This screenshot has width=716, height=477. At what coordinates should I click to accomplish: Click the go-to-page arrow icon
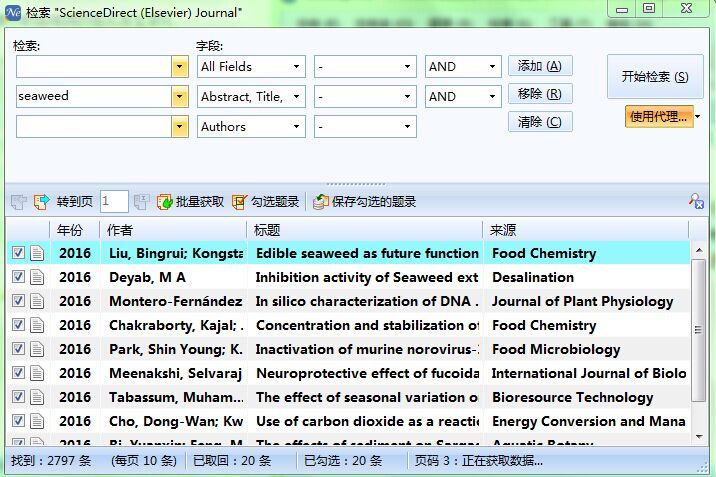click(x=42, y=202)
